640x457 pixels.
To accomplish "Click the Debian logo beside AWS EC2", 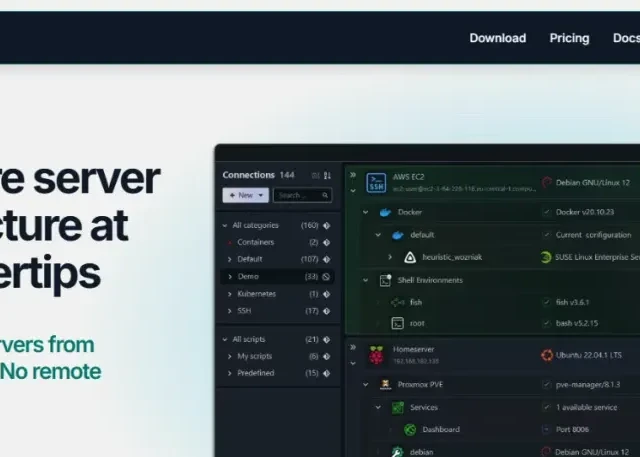I will (x=546, y=182).
